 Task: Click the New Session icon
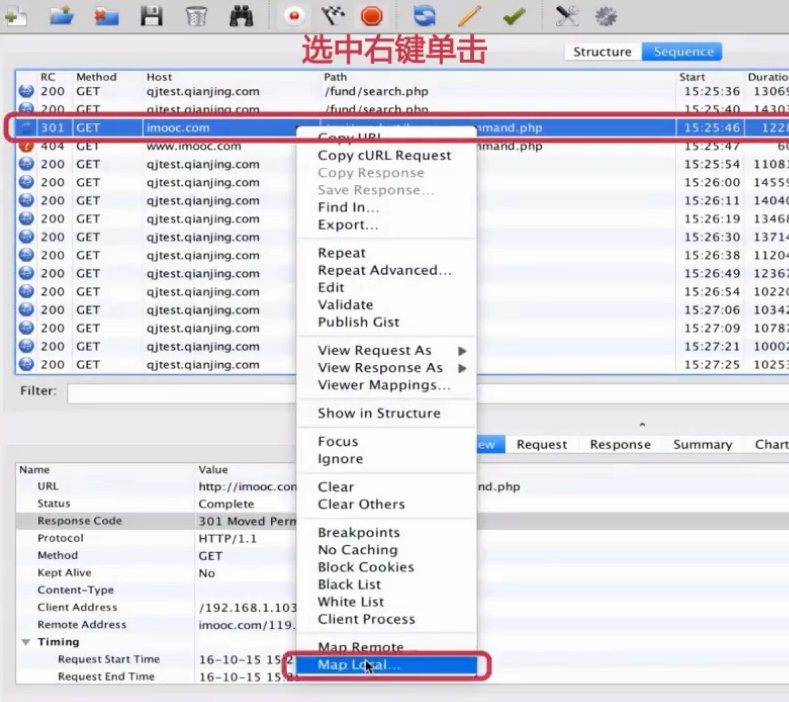pyautogui.click(x=15, y=17)
